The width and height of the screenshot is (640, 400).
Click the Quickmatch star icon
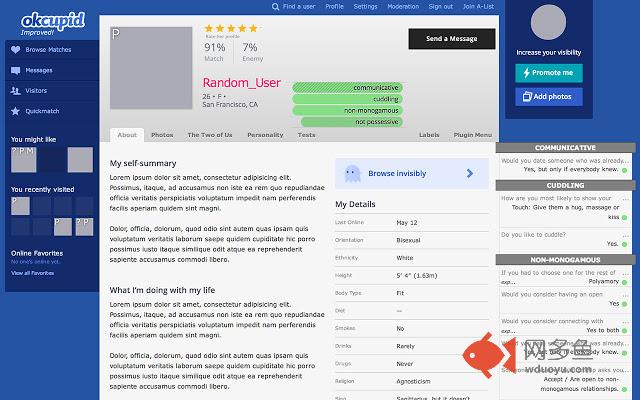point(16,111)
